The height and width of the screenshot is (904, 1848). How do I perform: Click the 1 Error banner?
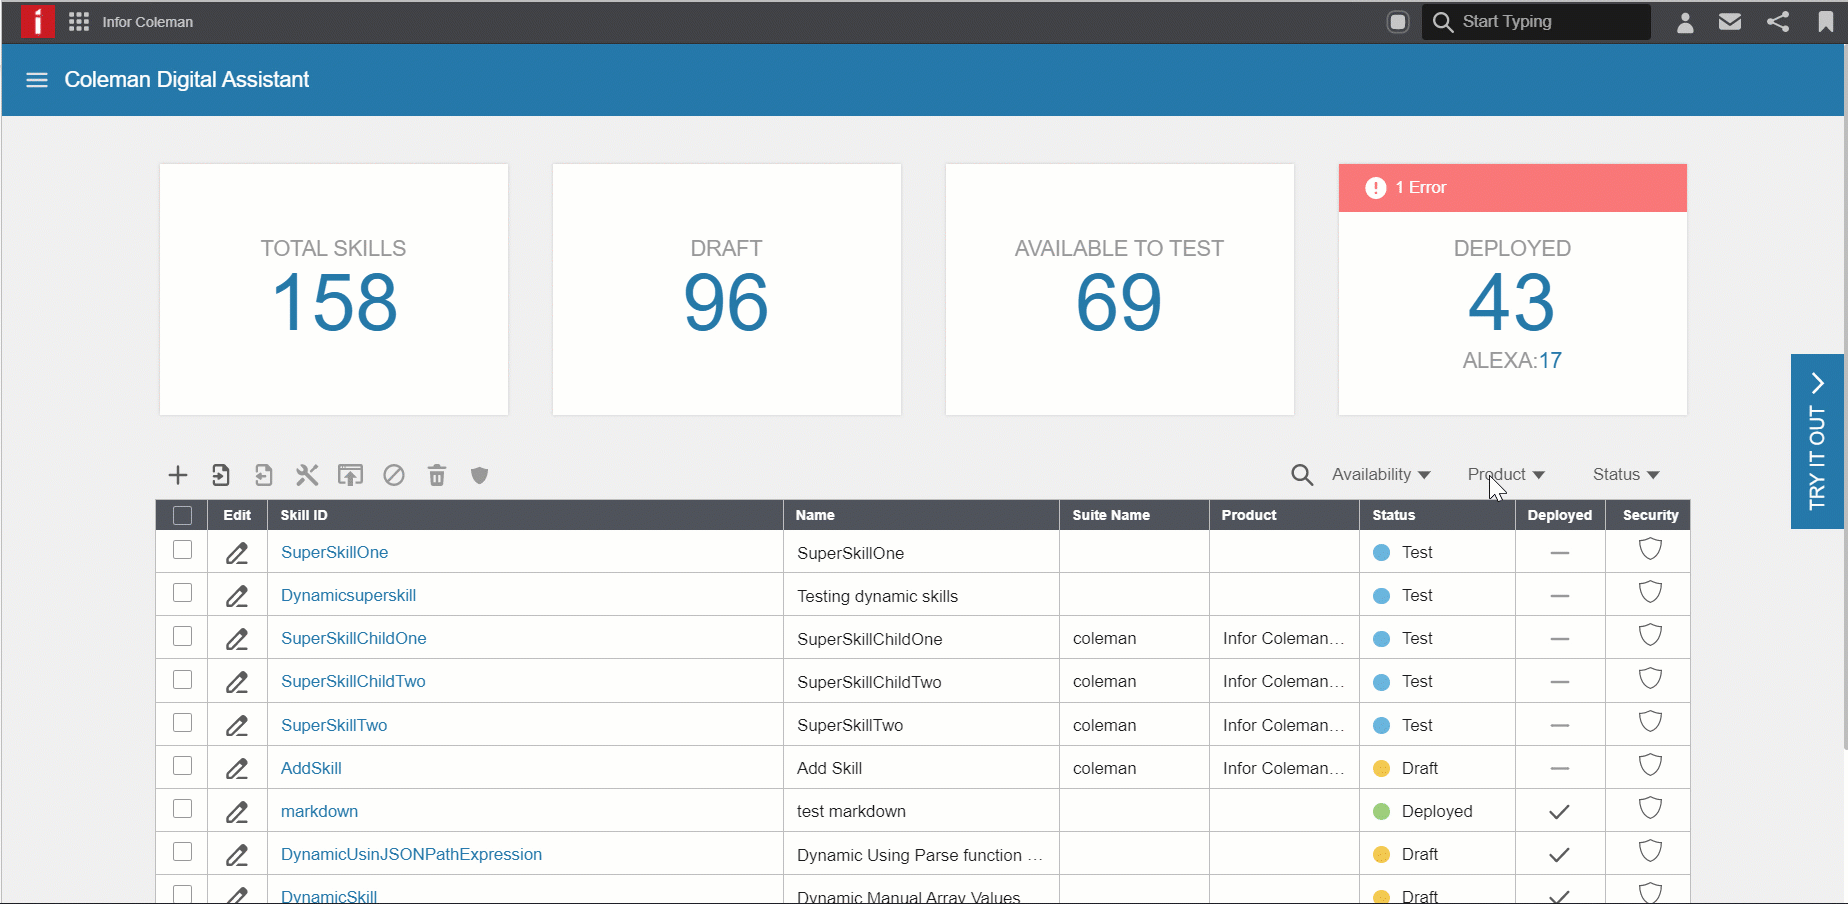1512,188
